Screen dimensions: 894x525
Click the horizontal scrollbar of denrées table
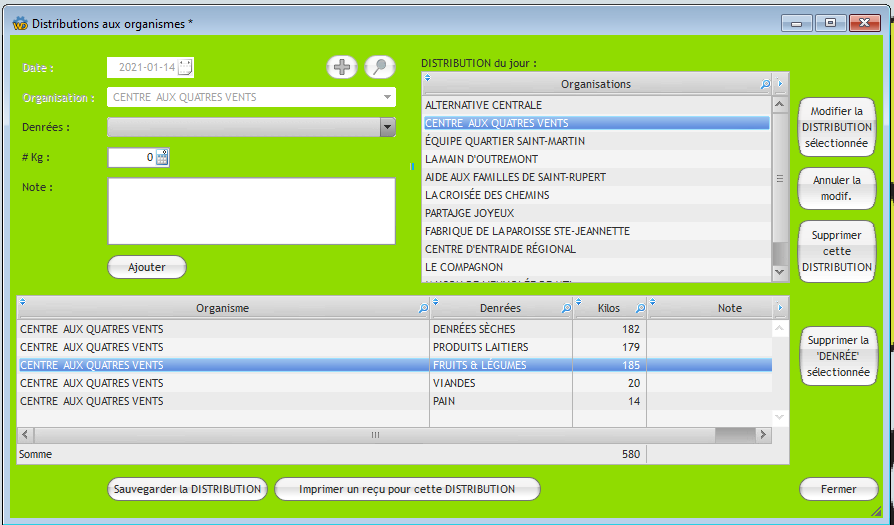[x=376, y=435]
